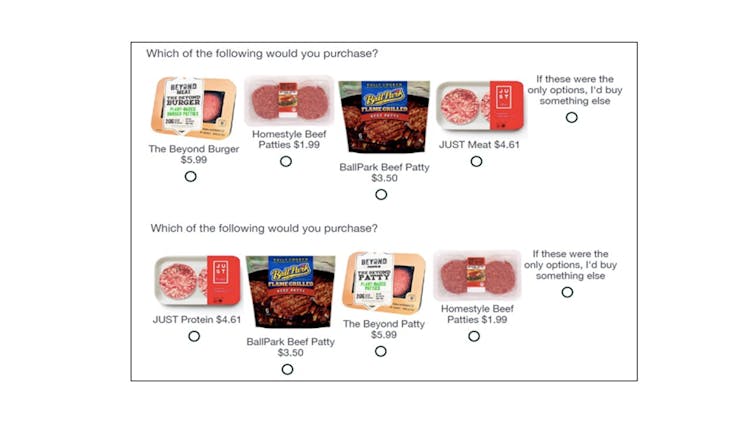This screenshot has width=754, height=424.
Task: Pick the JUST Meat $4.61 radio option
Action: tap(476, 161)
